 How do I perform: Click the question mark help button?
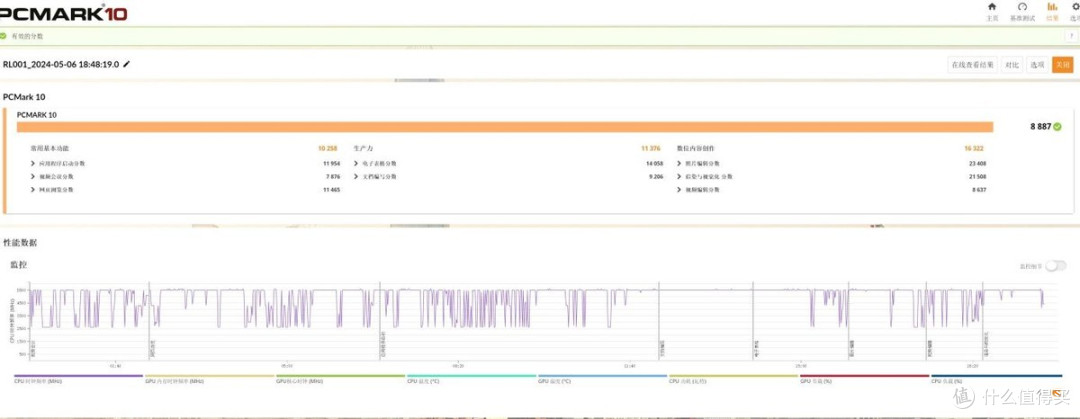1072,35
